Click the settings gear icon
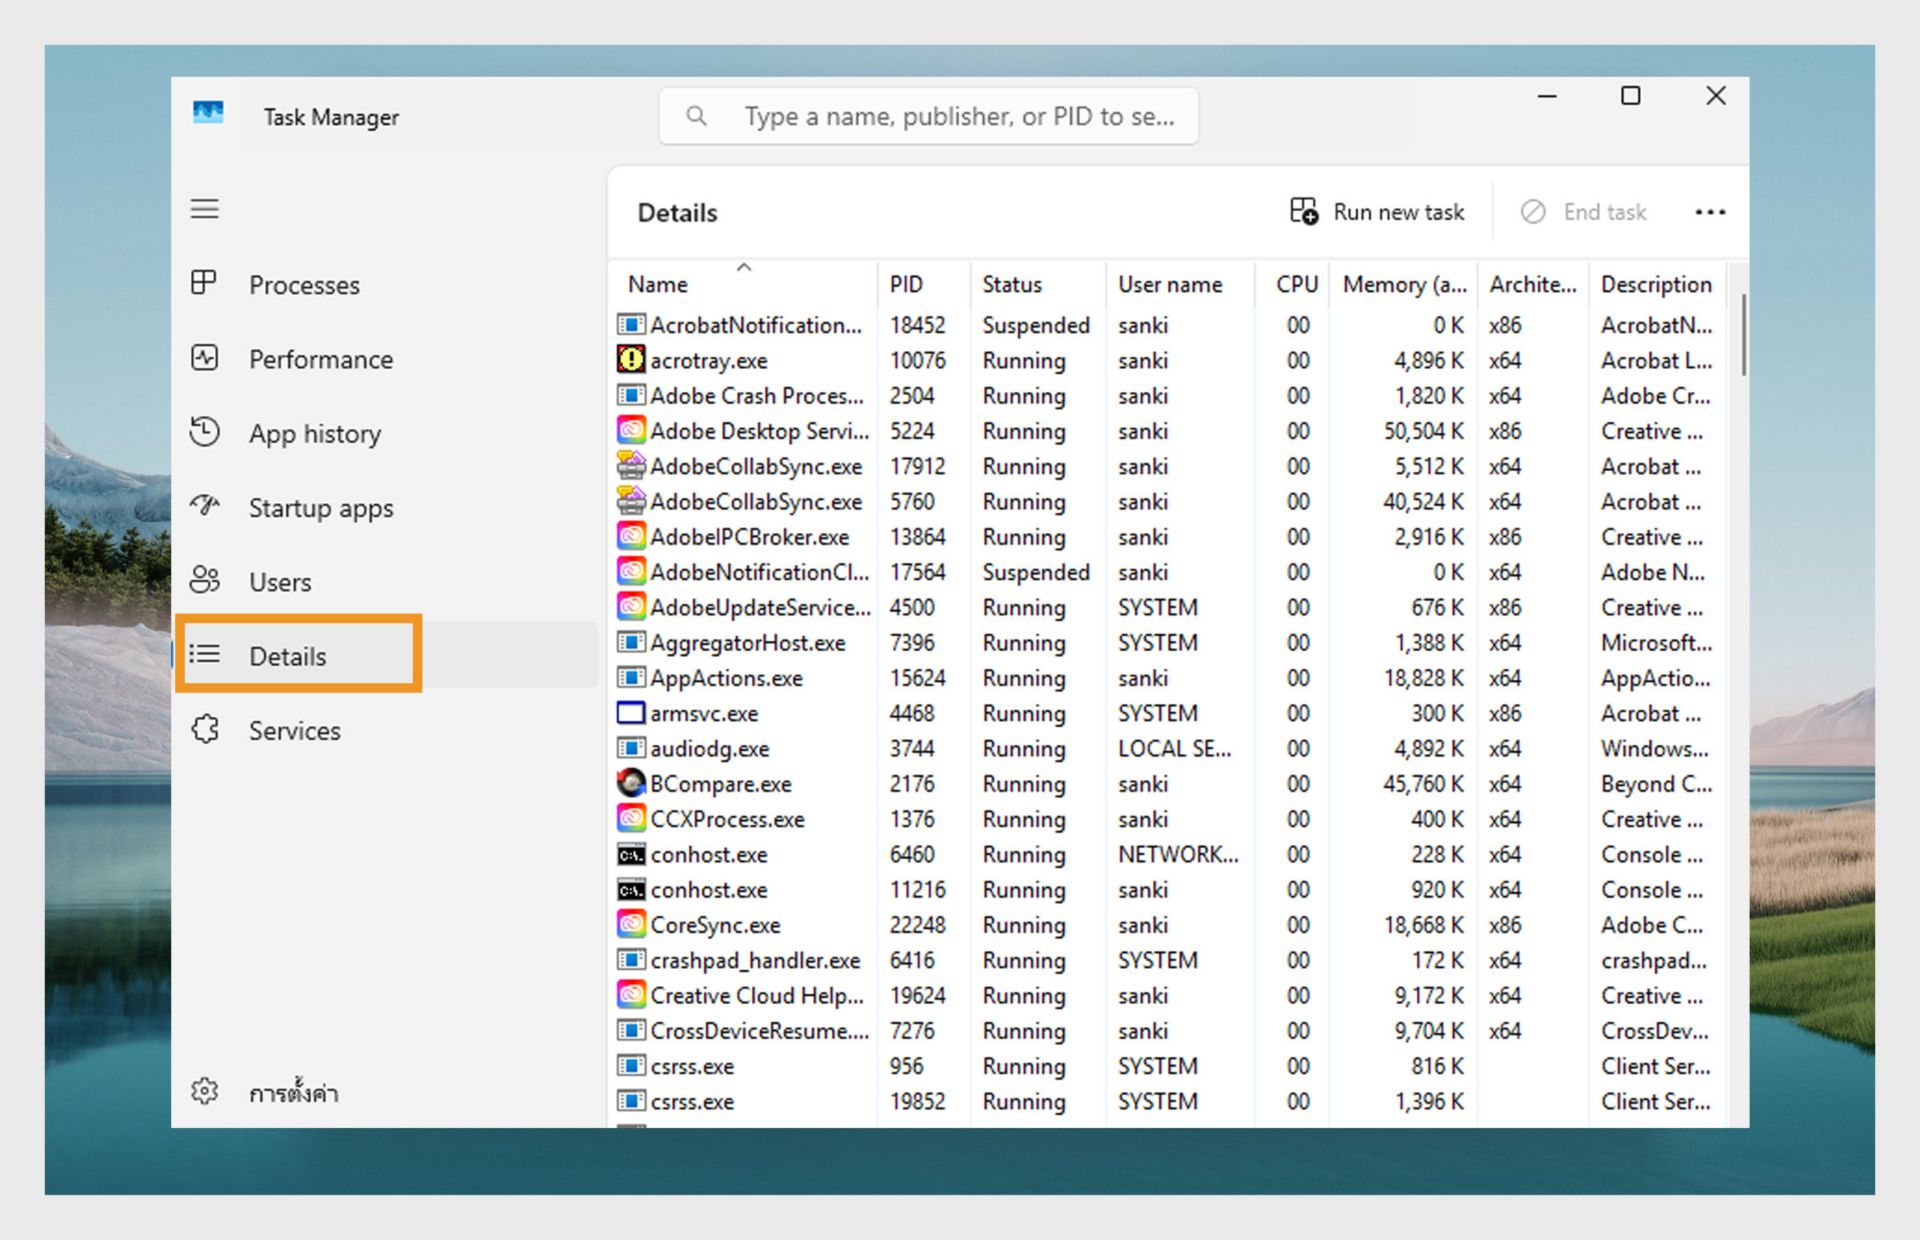 click(204, 1091)
